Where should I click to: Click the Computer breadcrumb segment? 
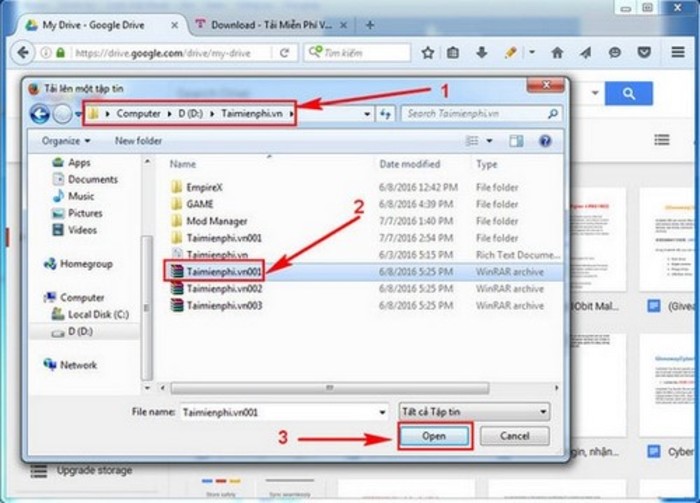(138, 114)
